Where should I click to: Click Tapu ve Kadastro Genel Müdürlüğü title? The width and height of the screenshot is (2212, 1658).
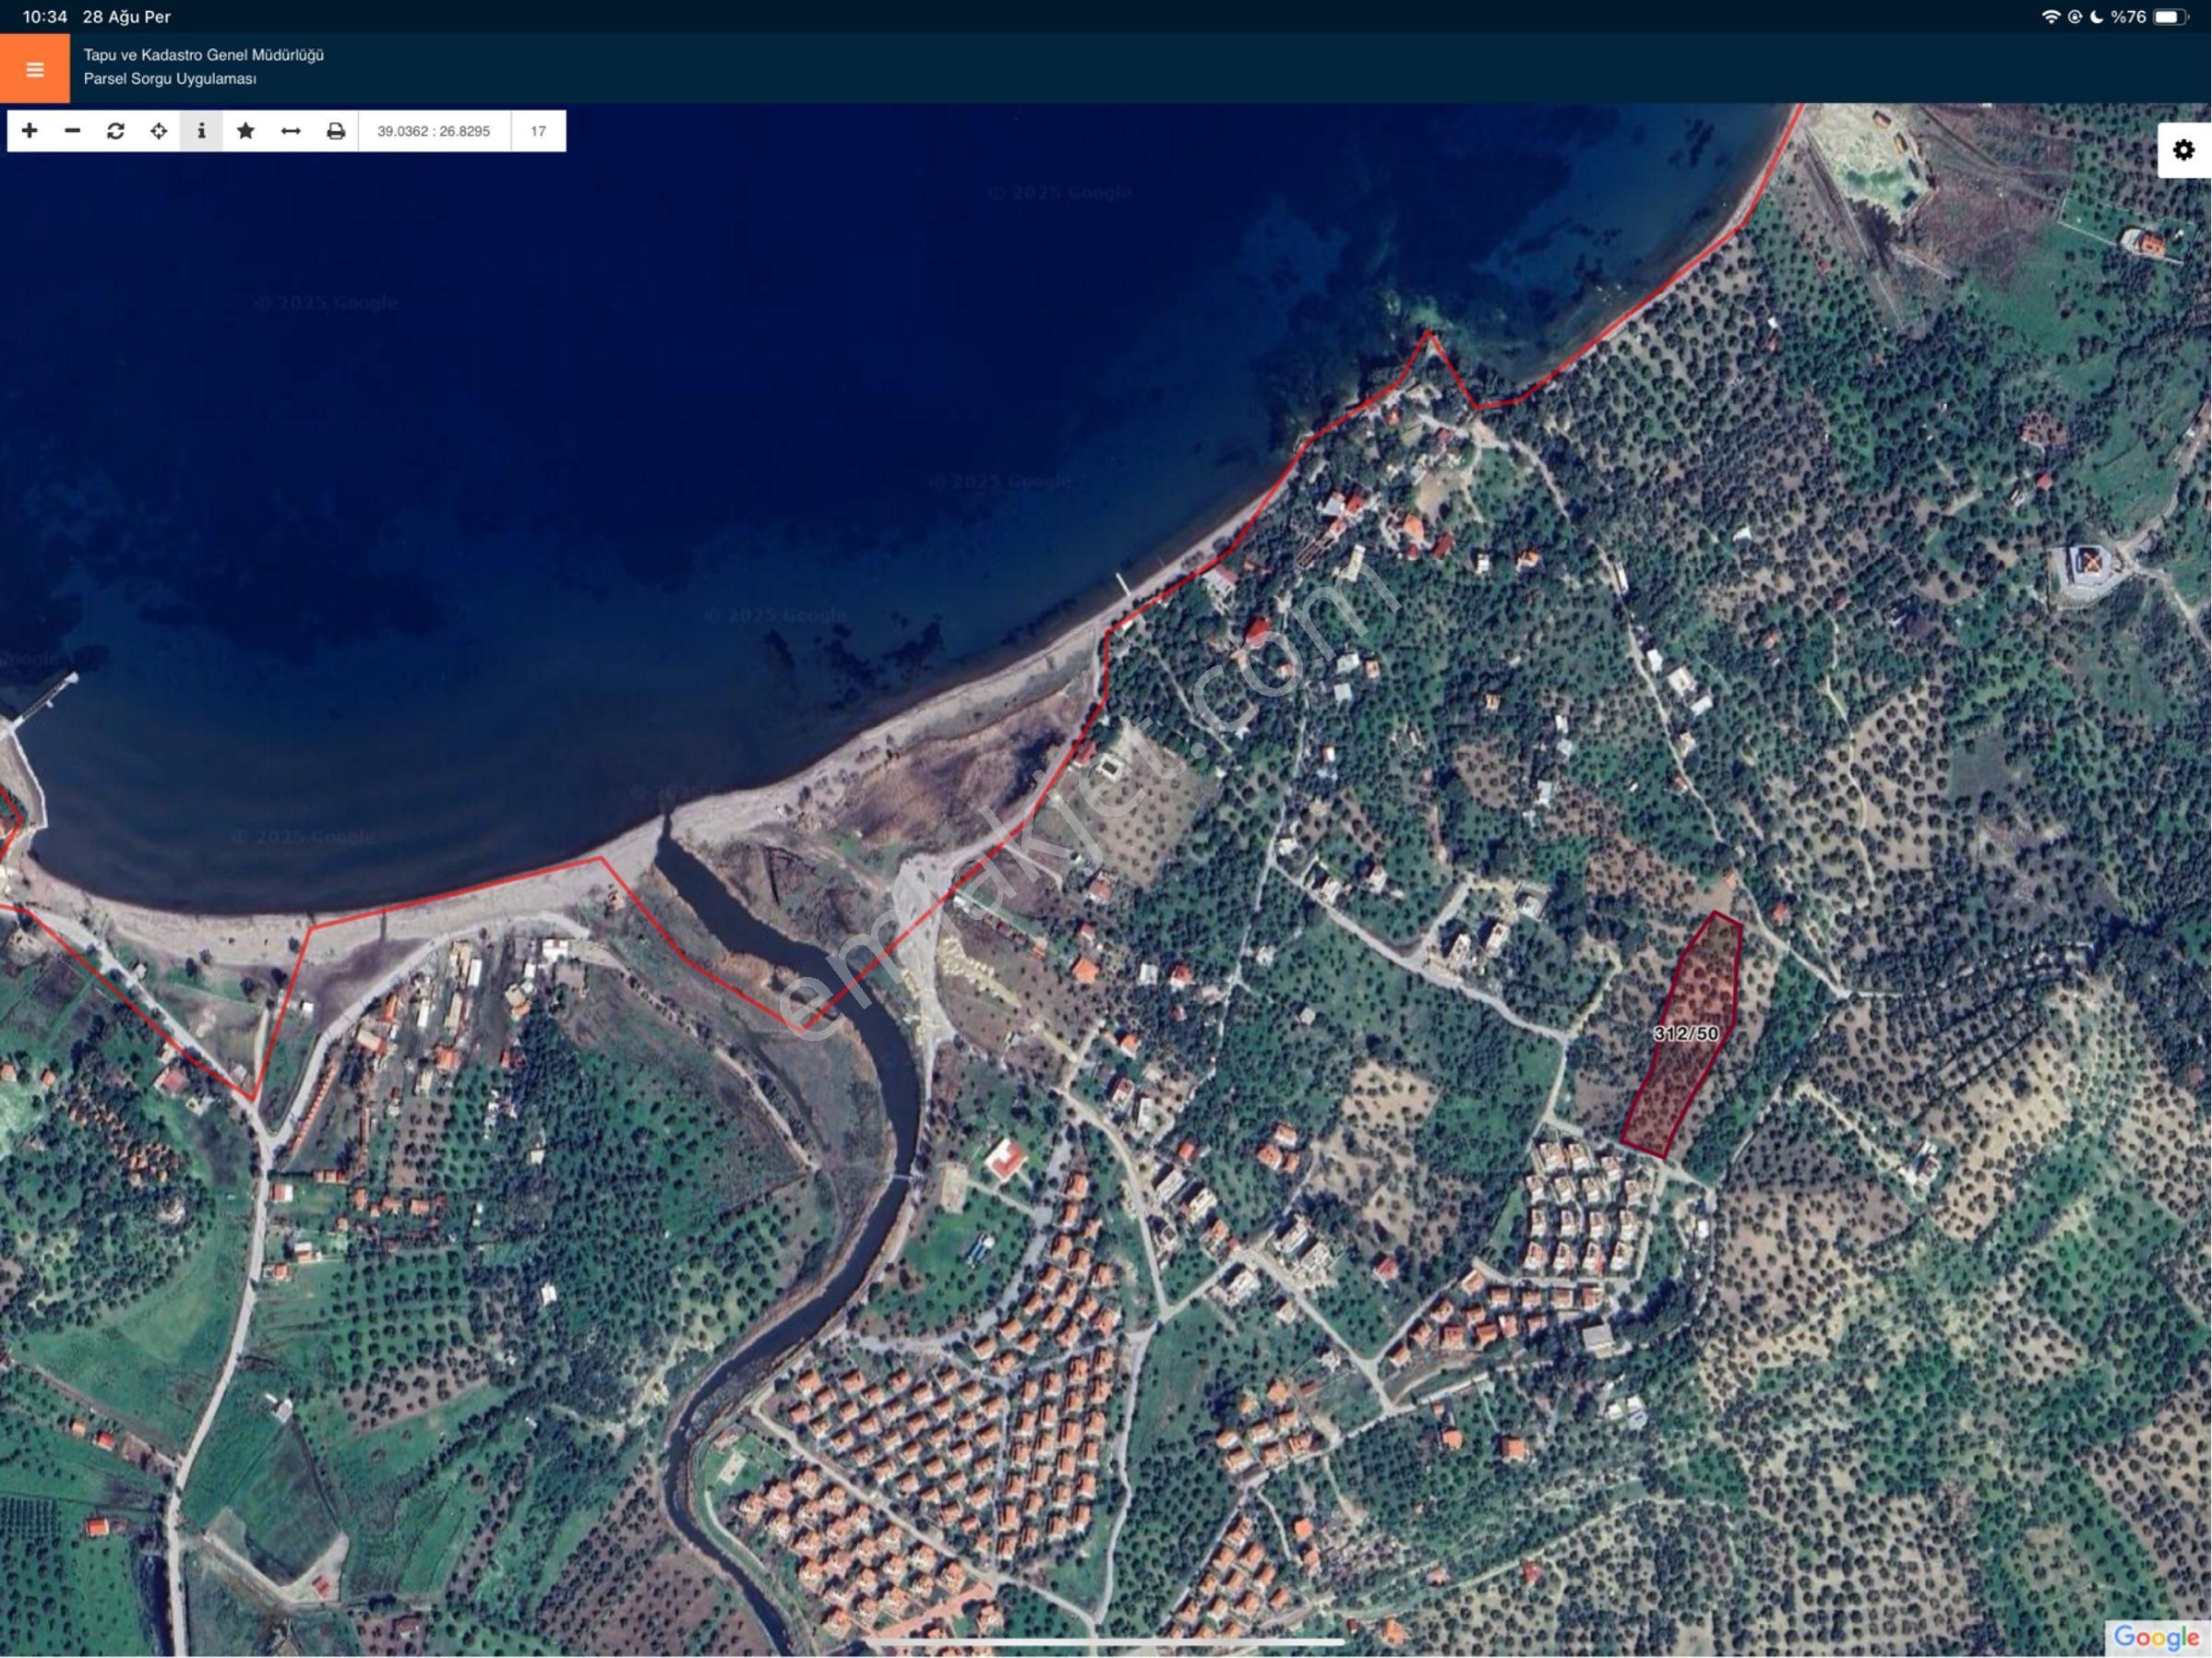[x=203, y=55]
